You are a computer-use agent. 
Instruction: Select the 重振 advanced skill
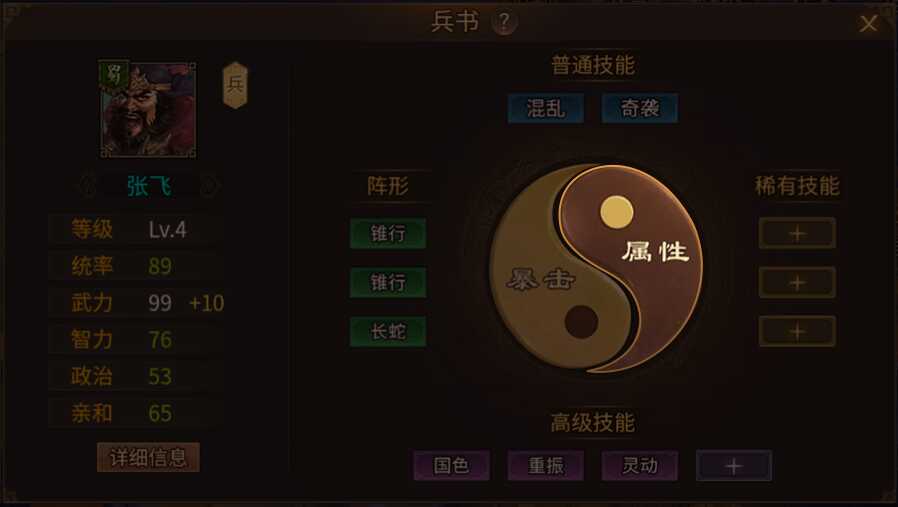click(546, 466)
